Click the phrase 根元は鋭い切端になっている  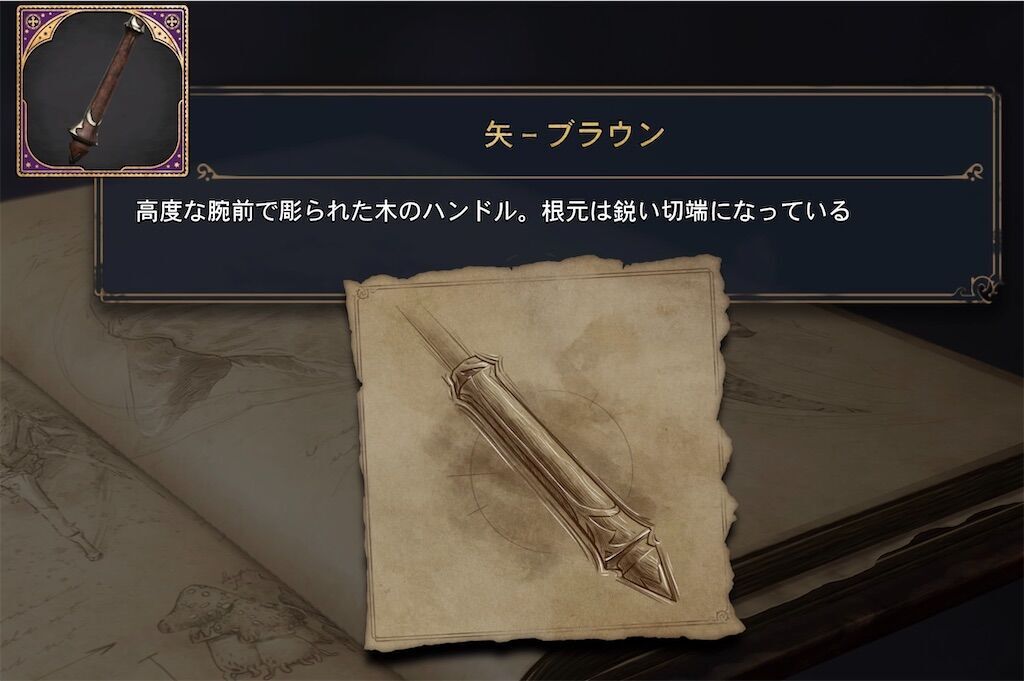point(696,212)
